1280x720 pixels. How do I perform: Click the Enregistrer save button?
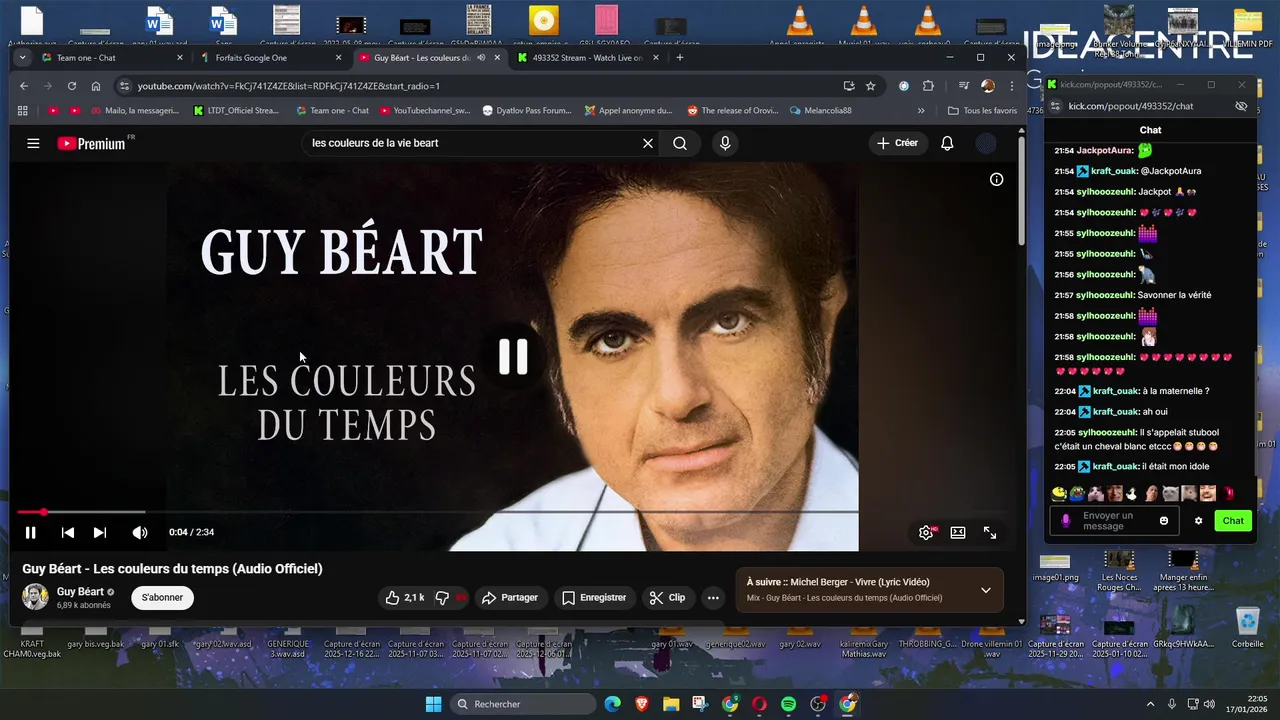pos(594,598)
